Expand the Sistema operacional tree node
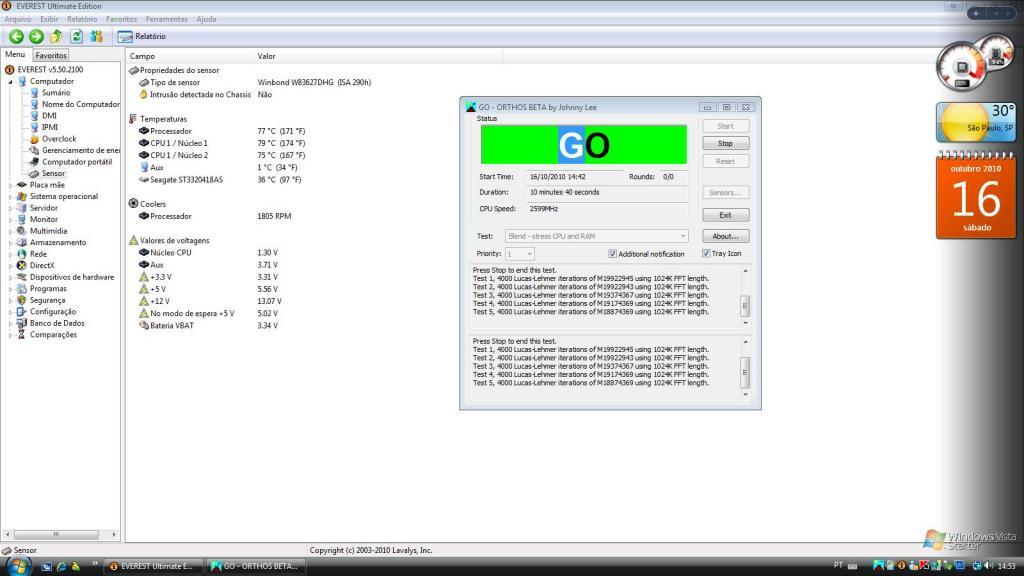The image size is (1024, 576). click(10, 197)
